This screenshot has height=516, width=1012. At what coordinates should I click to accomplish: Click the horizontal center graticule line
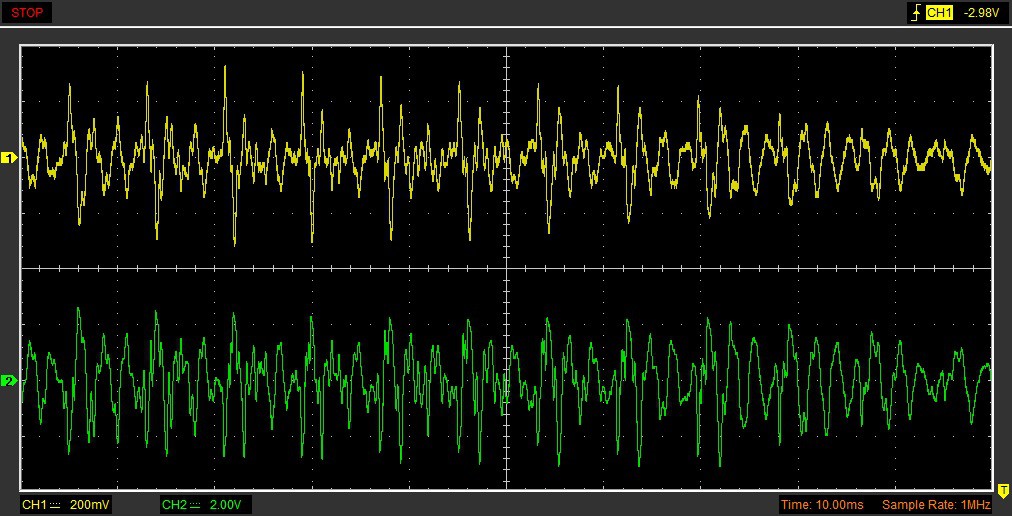[x=300, y=268]
